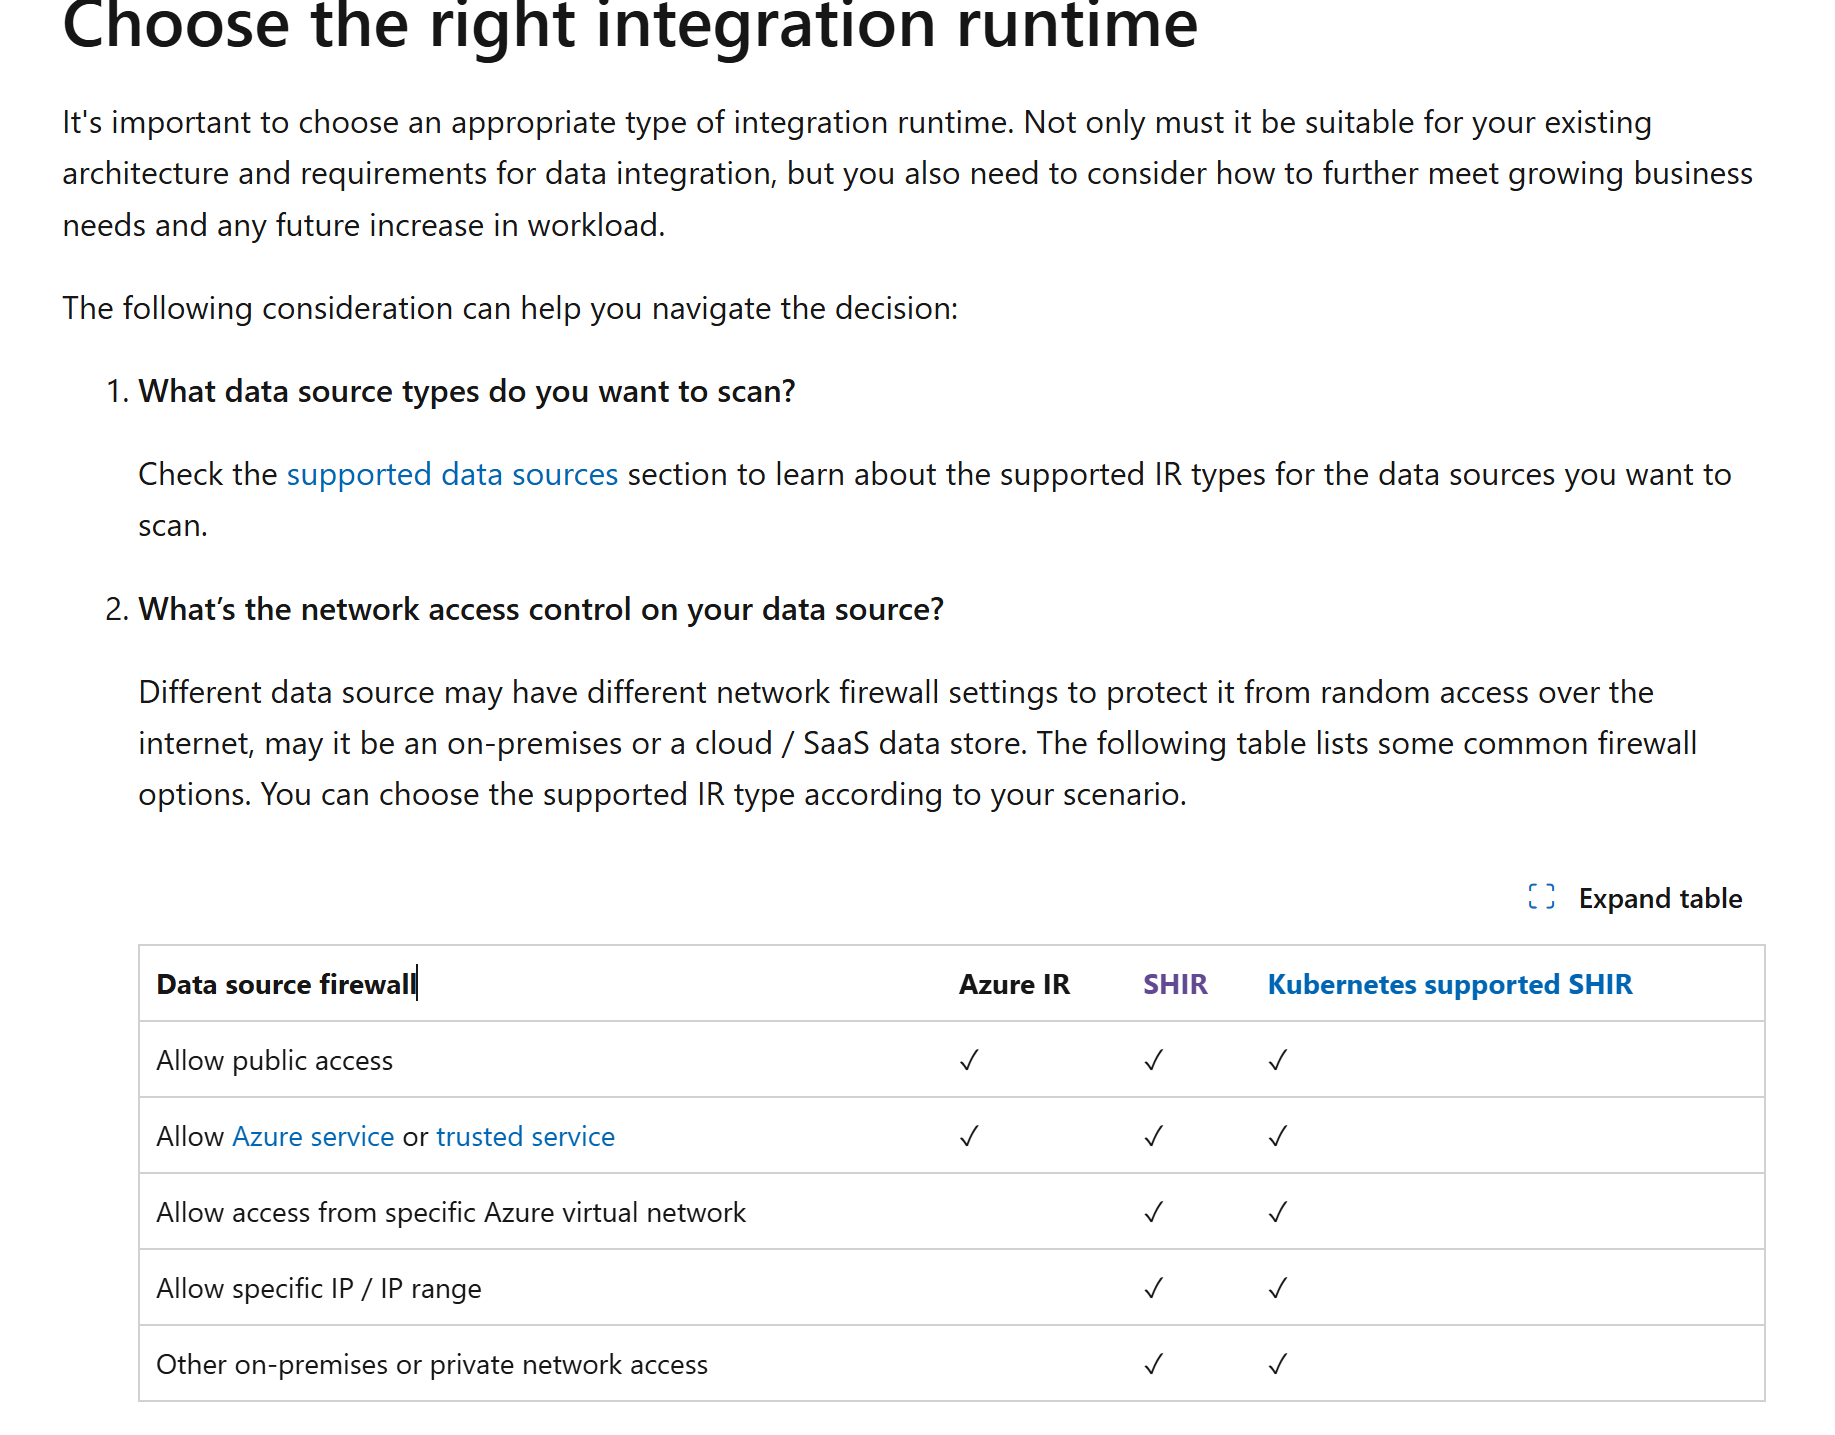
Task: Open the supported data sources link
Action: tap(452, 474)
